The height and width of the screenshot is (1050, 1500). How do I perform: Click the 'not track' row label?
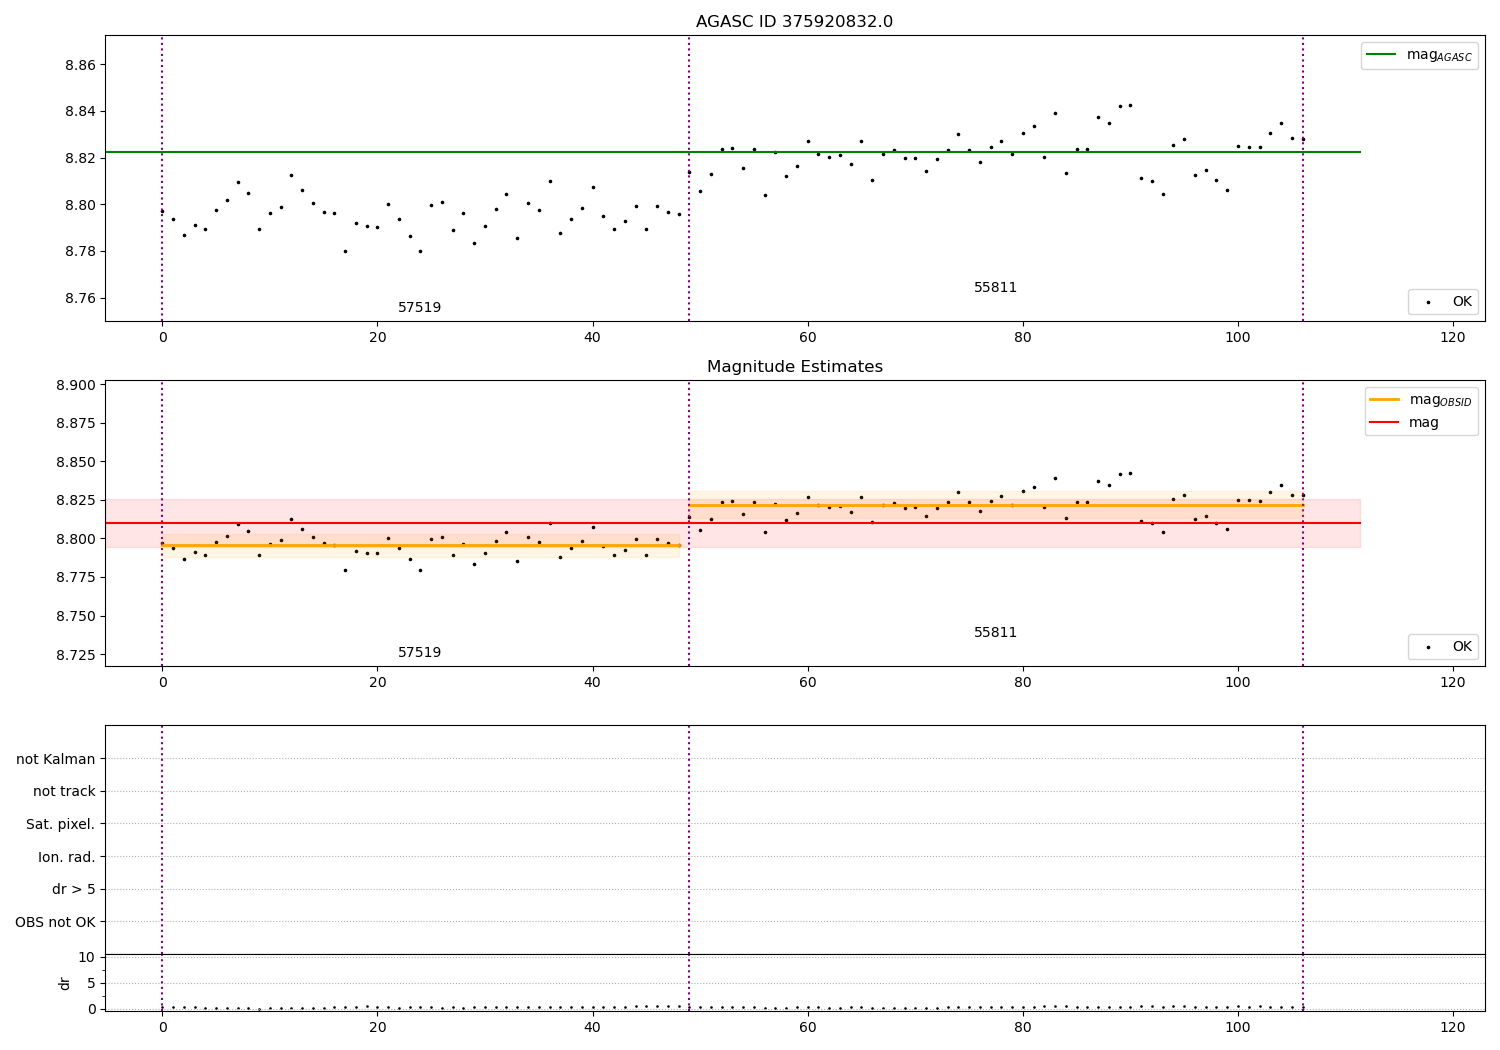tap(64, 792)
